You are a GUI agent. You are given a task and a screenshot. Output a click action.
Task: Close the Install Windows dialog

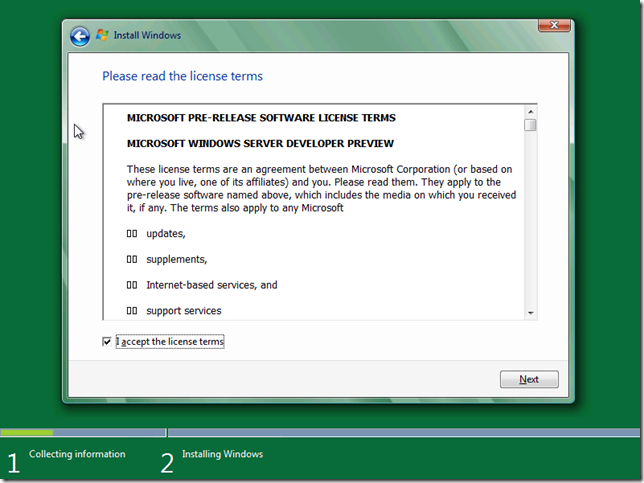pos(554,25)
